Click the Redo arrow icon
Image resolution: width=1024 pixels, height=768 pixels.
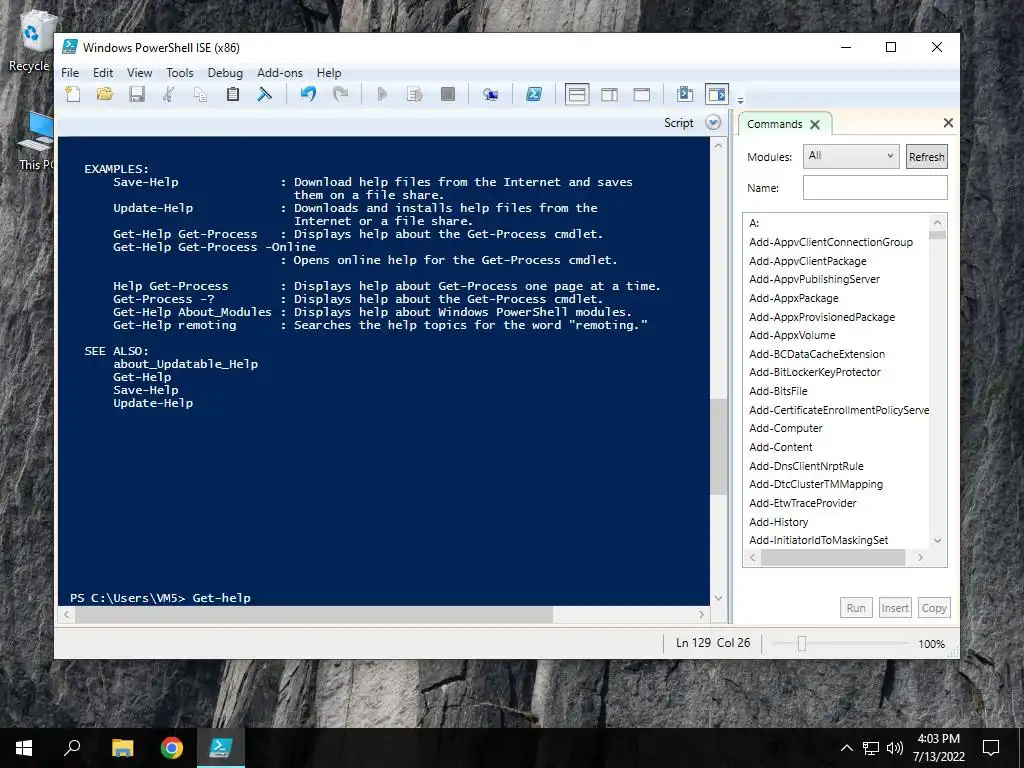point(340,95)
